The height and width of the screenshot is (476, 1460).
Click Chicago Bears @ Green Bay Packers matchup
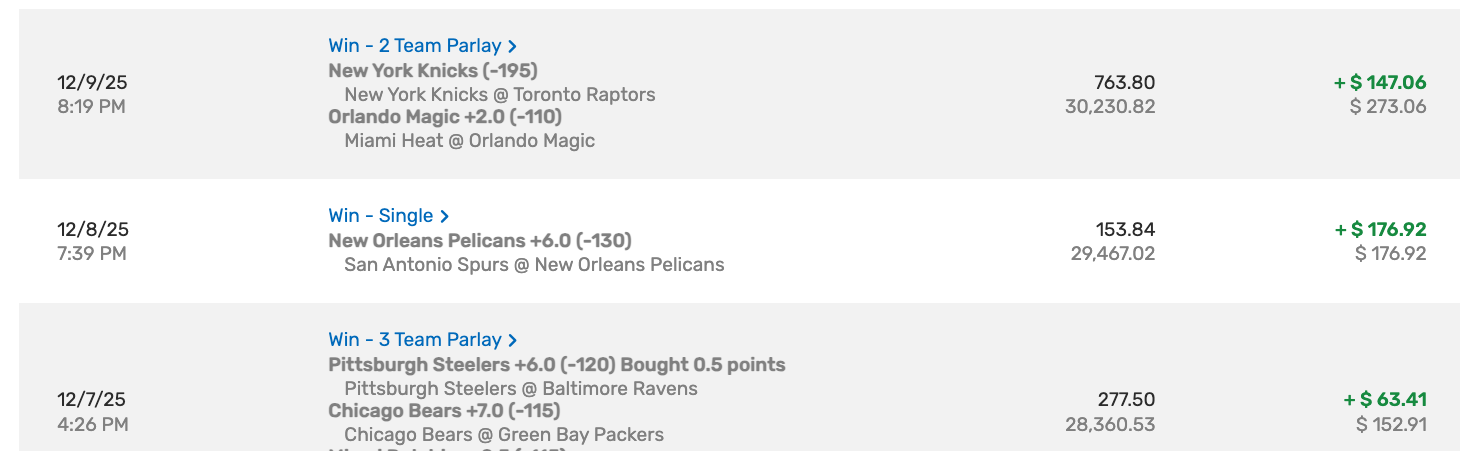pyautogui.click(x=503, y=435)
